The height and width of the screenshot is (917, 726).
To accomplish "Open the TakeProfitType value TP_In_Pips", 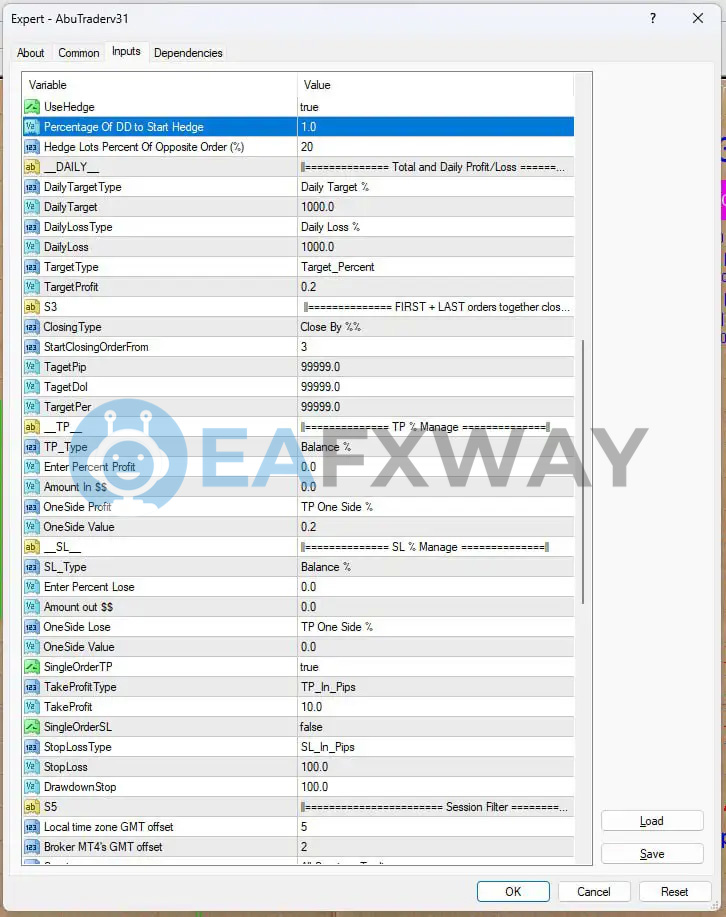I will tap(435, 687).
